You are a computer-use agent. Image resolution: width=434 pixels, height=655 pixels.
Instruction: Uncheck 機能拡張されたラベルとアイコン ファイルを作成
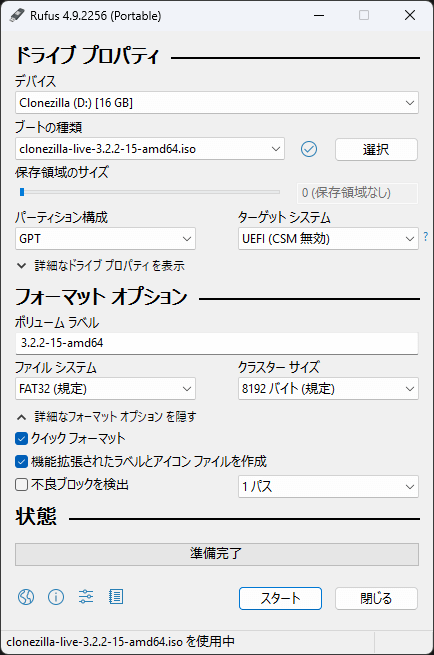[21, 462]
